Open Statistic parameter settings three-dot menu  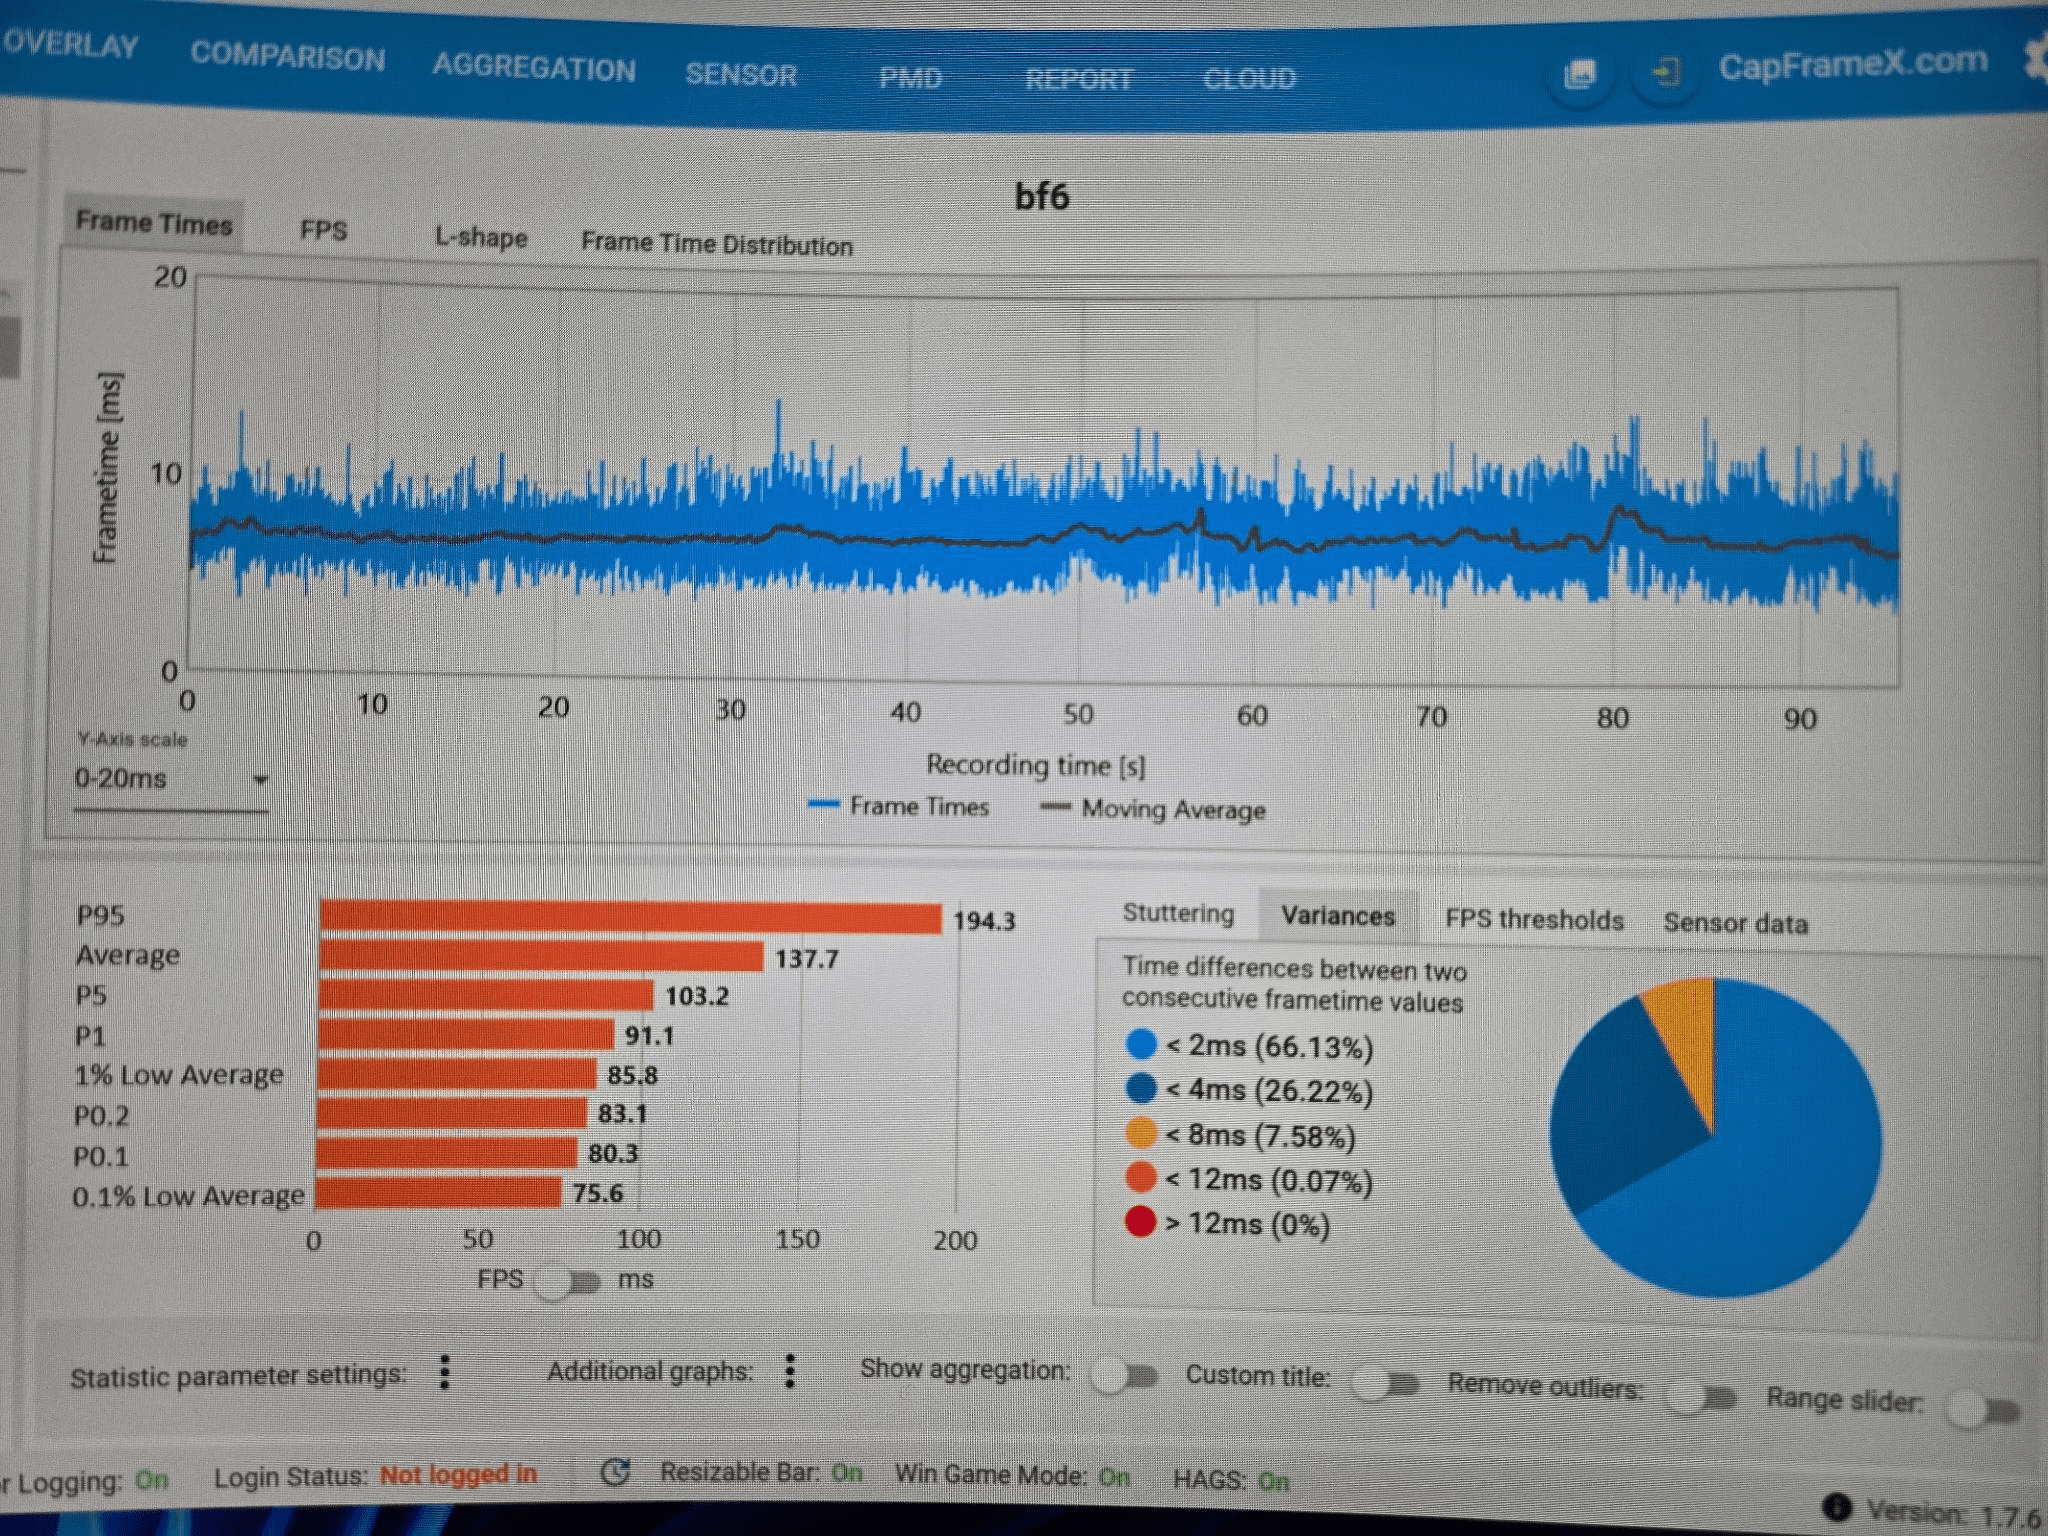pyautogui.click(x=445, y=1373)
